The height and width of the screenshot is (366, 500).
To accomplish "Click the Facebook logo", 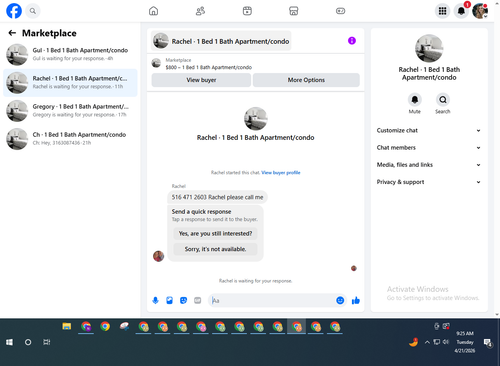I will [x=14, y=11].
